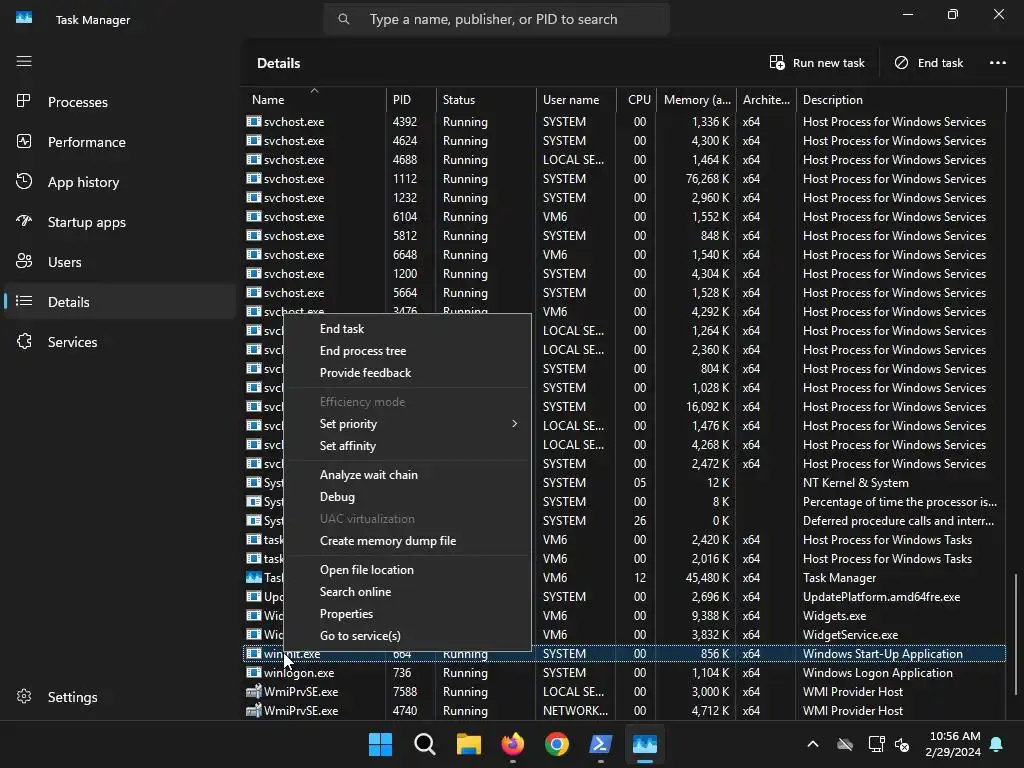Select the WmiPrvSE.exe row with PID 7588
This screenshot has height=768, width=1024.
[624, 692]
